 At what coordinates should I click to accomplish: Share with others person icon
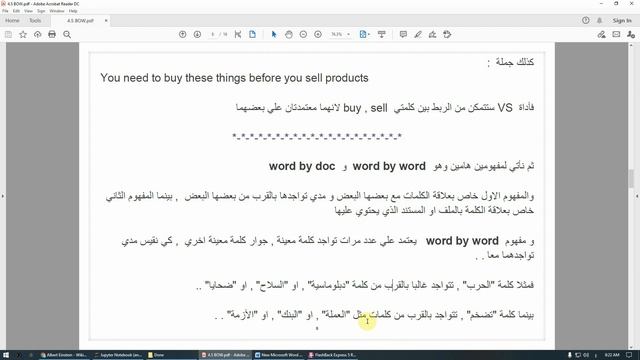[631, 35]
